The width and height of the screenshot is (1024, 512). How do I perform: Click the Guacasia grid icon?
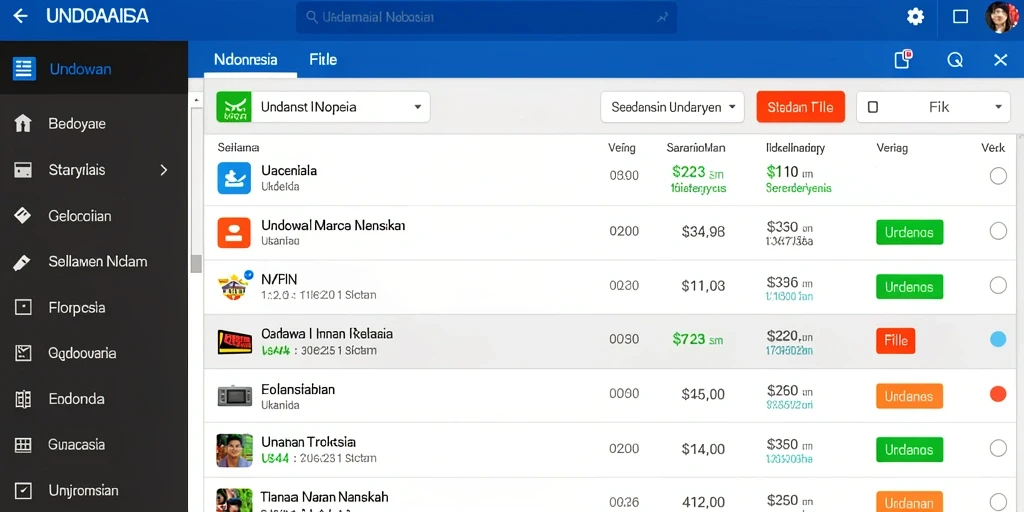coord(23,445)
